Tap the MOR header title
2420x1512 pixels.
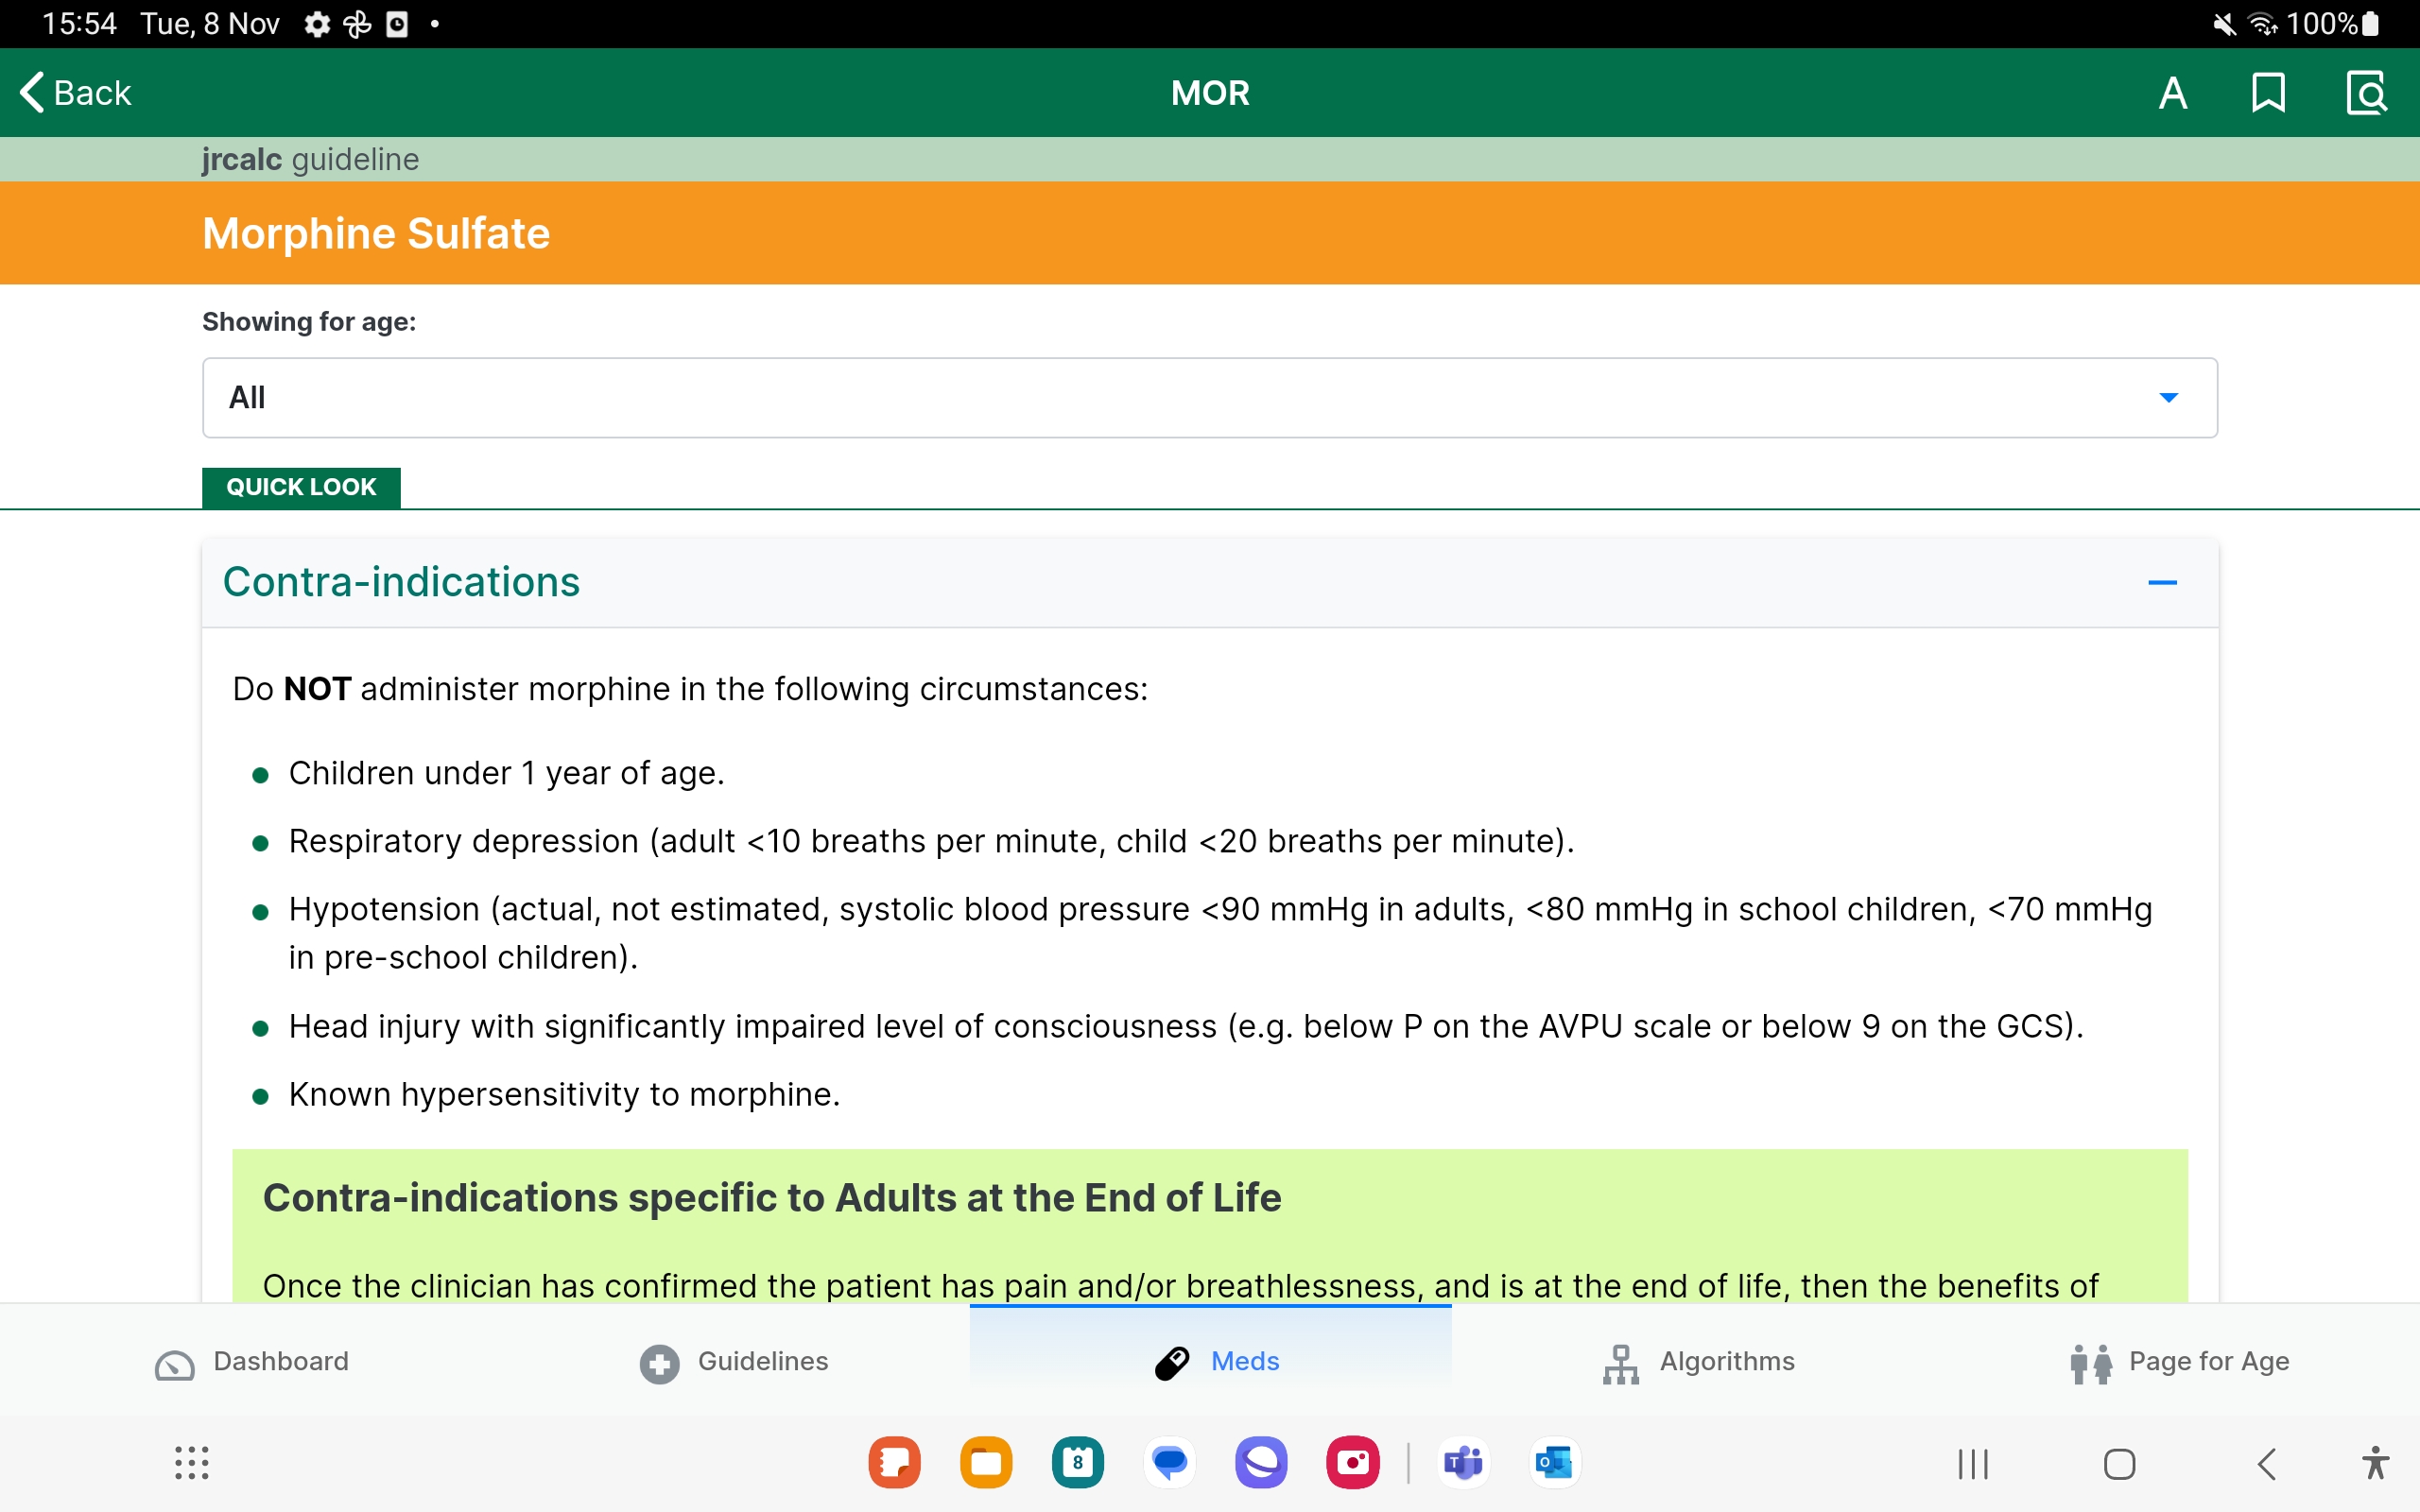1210,93
